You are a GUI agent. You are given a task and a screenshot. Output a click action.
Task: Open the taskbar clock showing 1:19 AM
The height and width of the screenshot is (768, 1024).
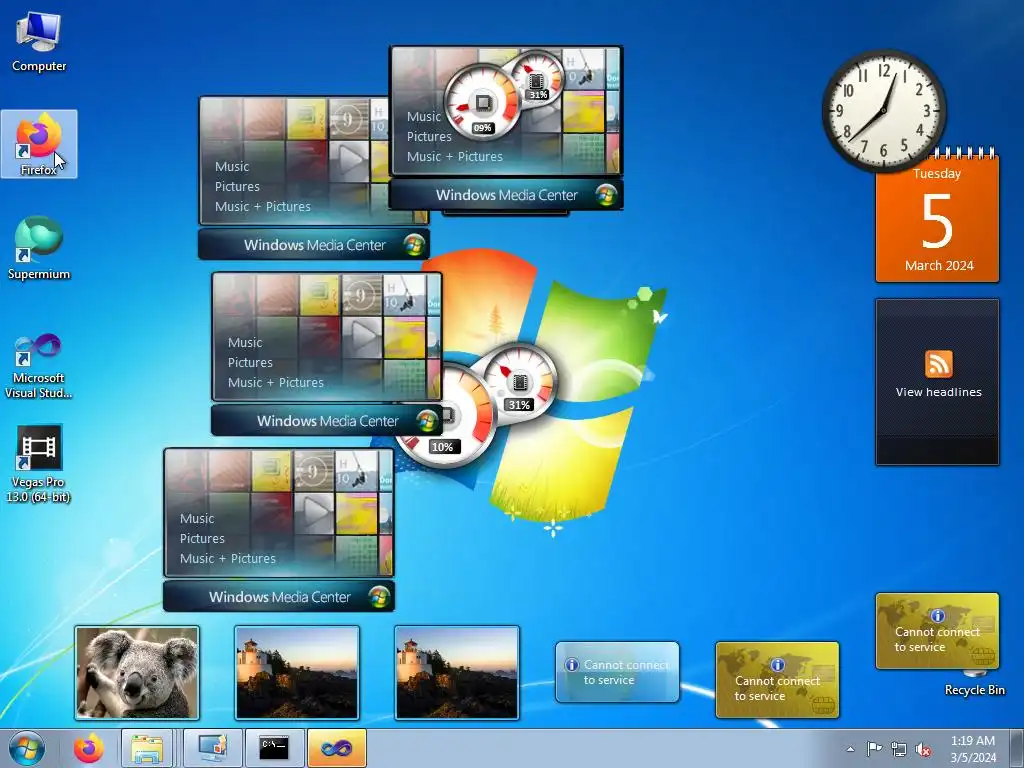click(x=973, y=749)
